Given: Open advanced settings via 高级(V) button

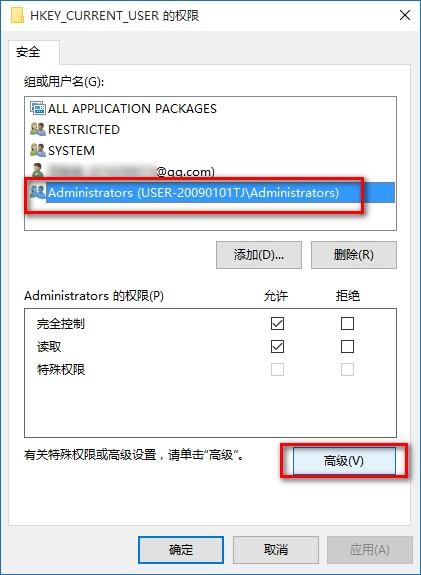Looking at the screenshot, I should point(344,461).
